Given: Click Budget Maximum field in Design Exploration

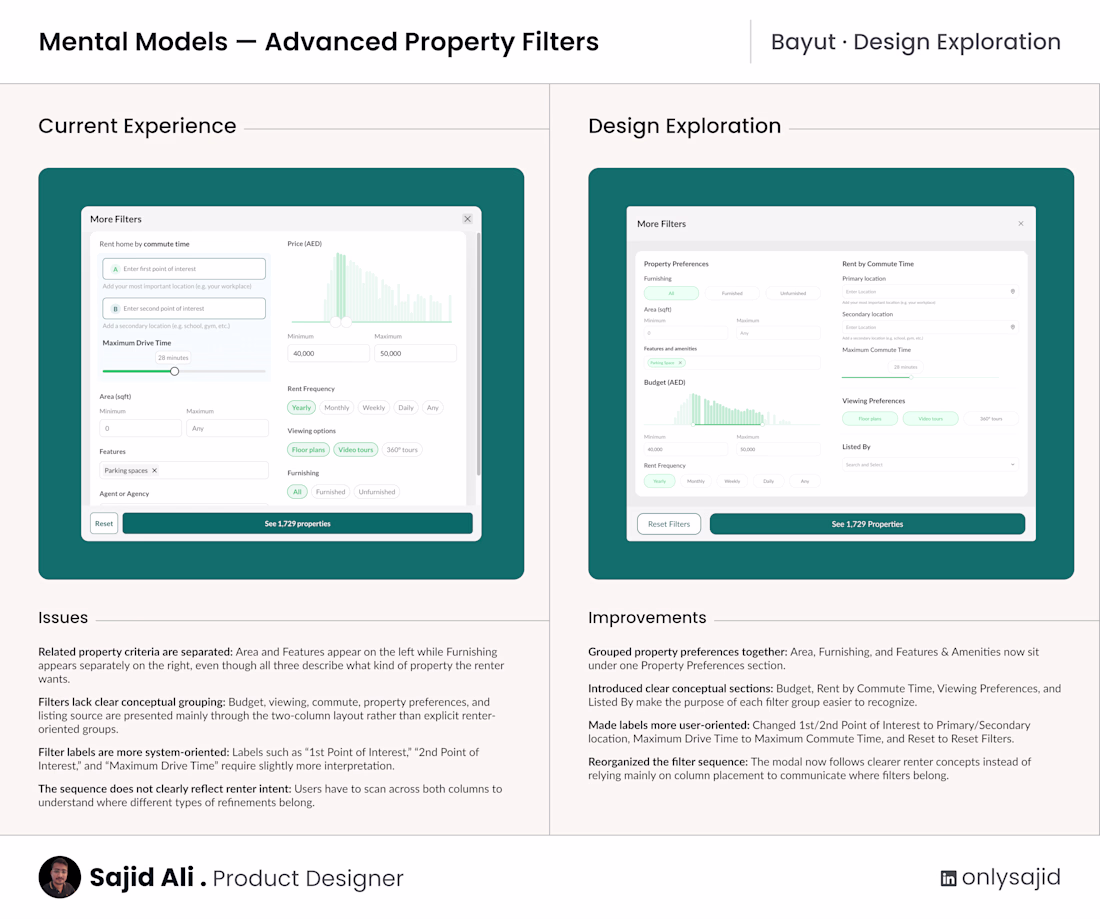Looking at the screenshot, I should (779, 449).
